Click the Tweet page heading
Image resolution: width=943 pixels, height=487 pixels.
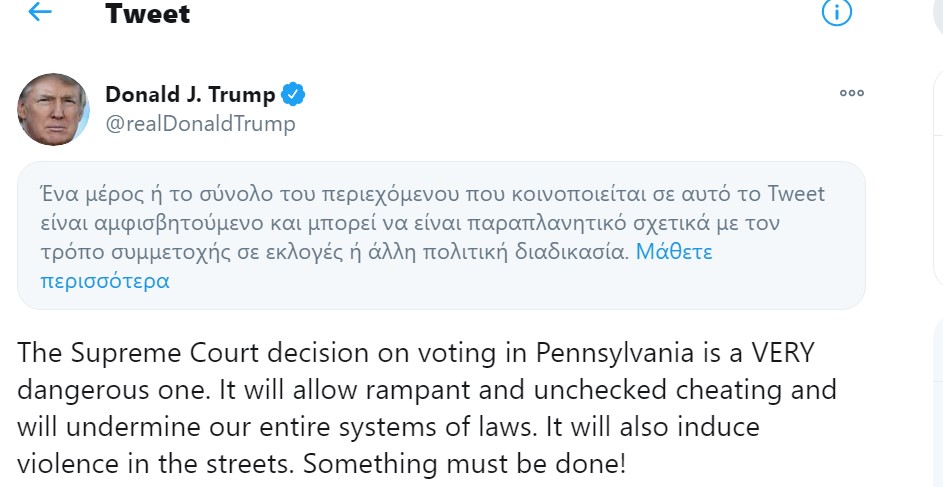click(x=147, y=13)
